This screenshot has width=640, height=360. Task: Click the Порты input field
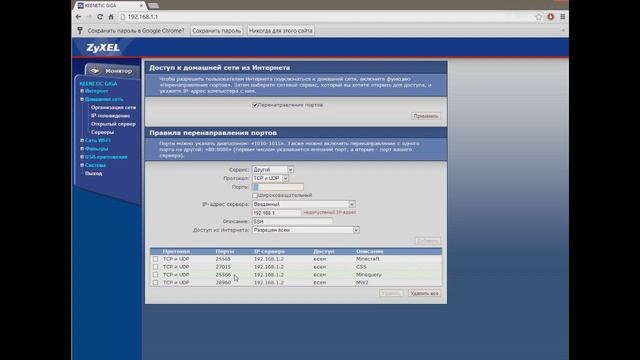click(x=278, y=187)
